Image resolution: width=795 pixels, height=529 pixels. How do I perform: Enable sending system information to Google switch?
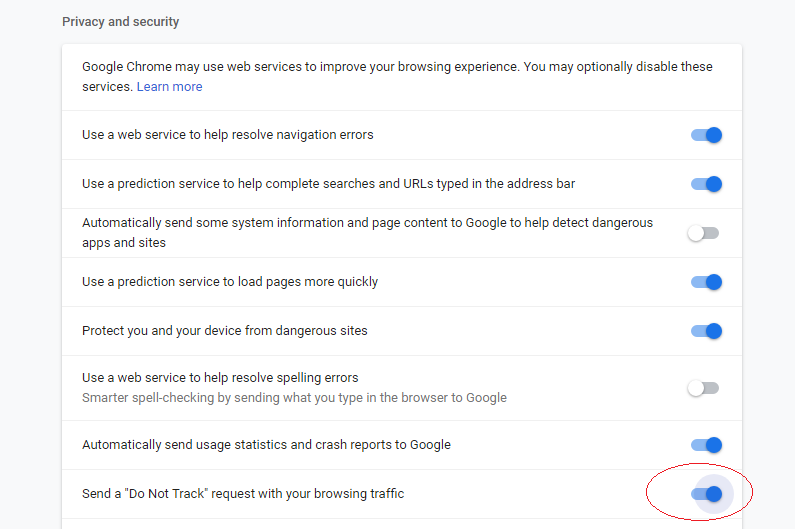click(x=703, y=233)
